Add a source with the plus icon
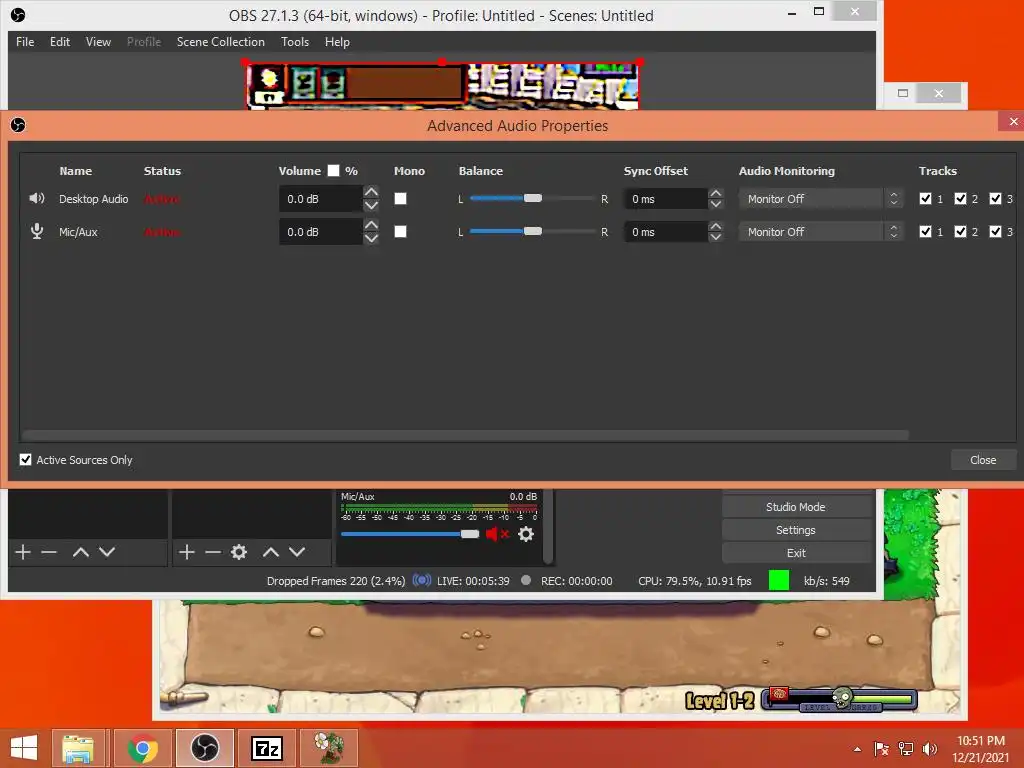This screenshot has width=1024, height=768. (187, 552)
